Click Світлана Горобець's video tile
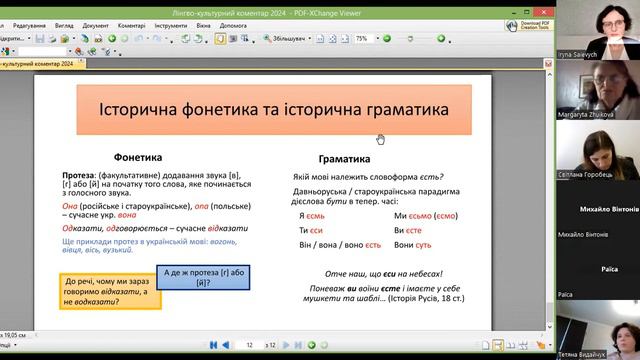The width and height of the screenshot is (640, 360). [x=598, y=150]
